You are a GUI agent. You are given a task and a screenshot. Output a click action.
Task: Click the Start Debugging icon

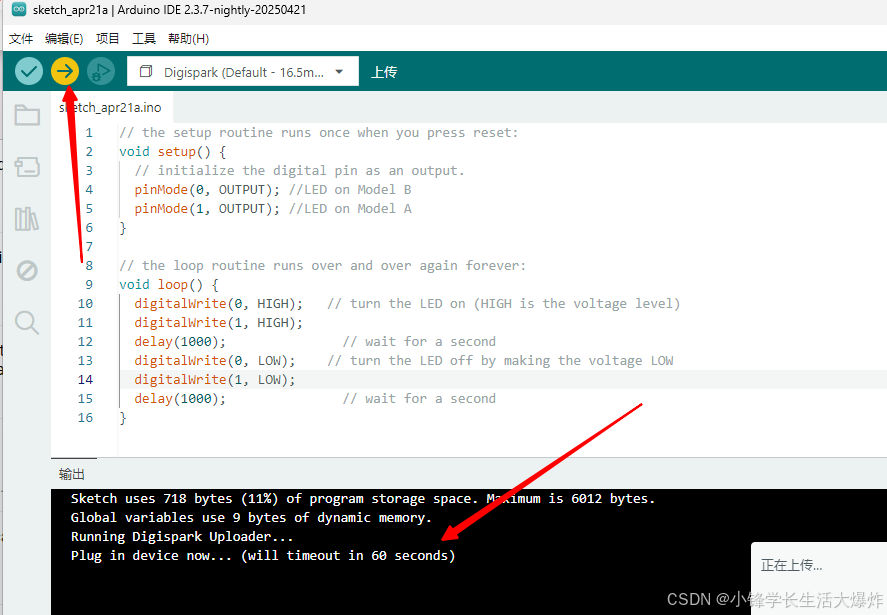coord(101,71)
